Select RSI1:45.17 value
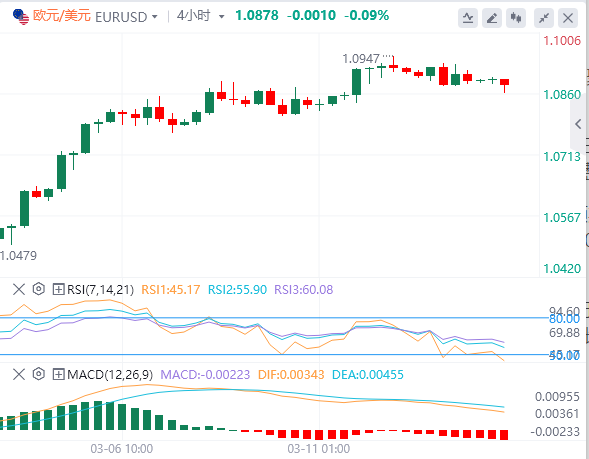The width and height of the screenshot is (589, 459). [x=171, y=290]
